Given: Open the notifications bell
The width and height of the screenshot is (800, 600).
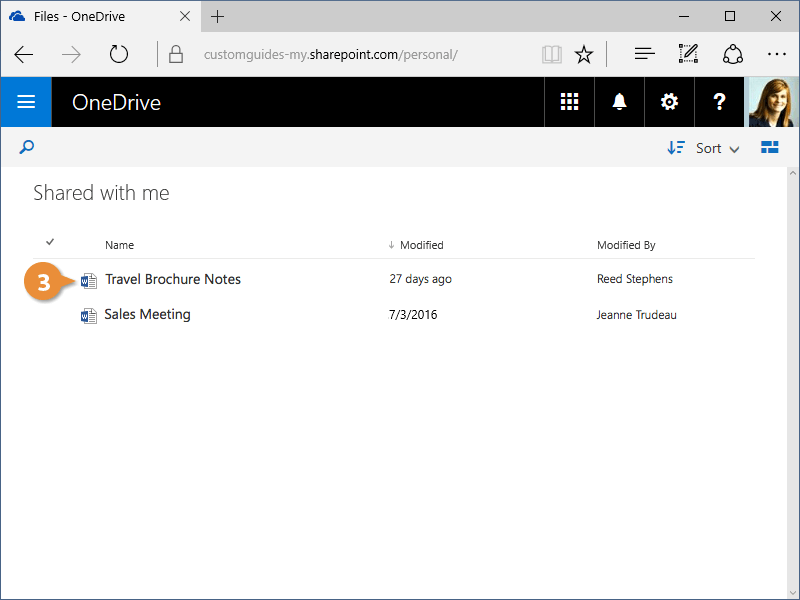Looking at the screenshot, I should click(x=619, y=102).
